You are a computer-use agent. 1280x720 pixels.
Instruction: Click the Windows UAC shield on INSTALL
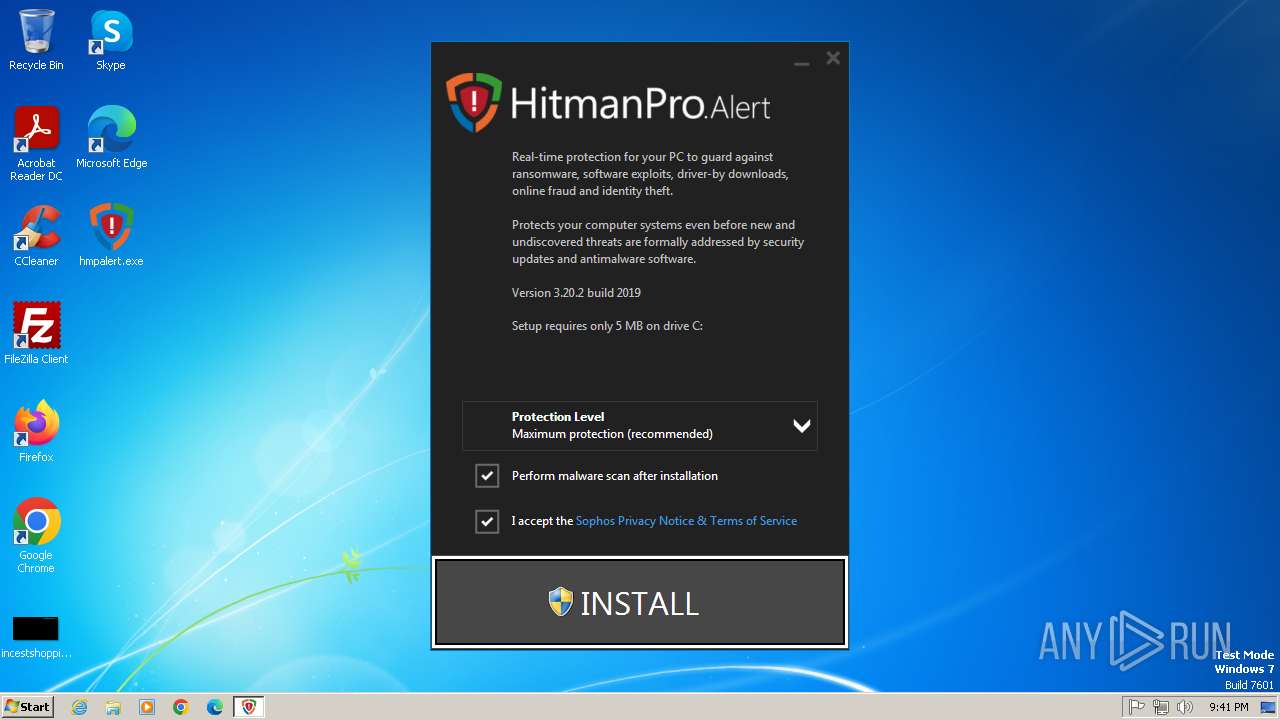pyautogui.click(x=561, y=602)
